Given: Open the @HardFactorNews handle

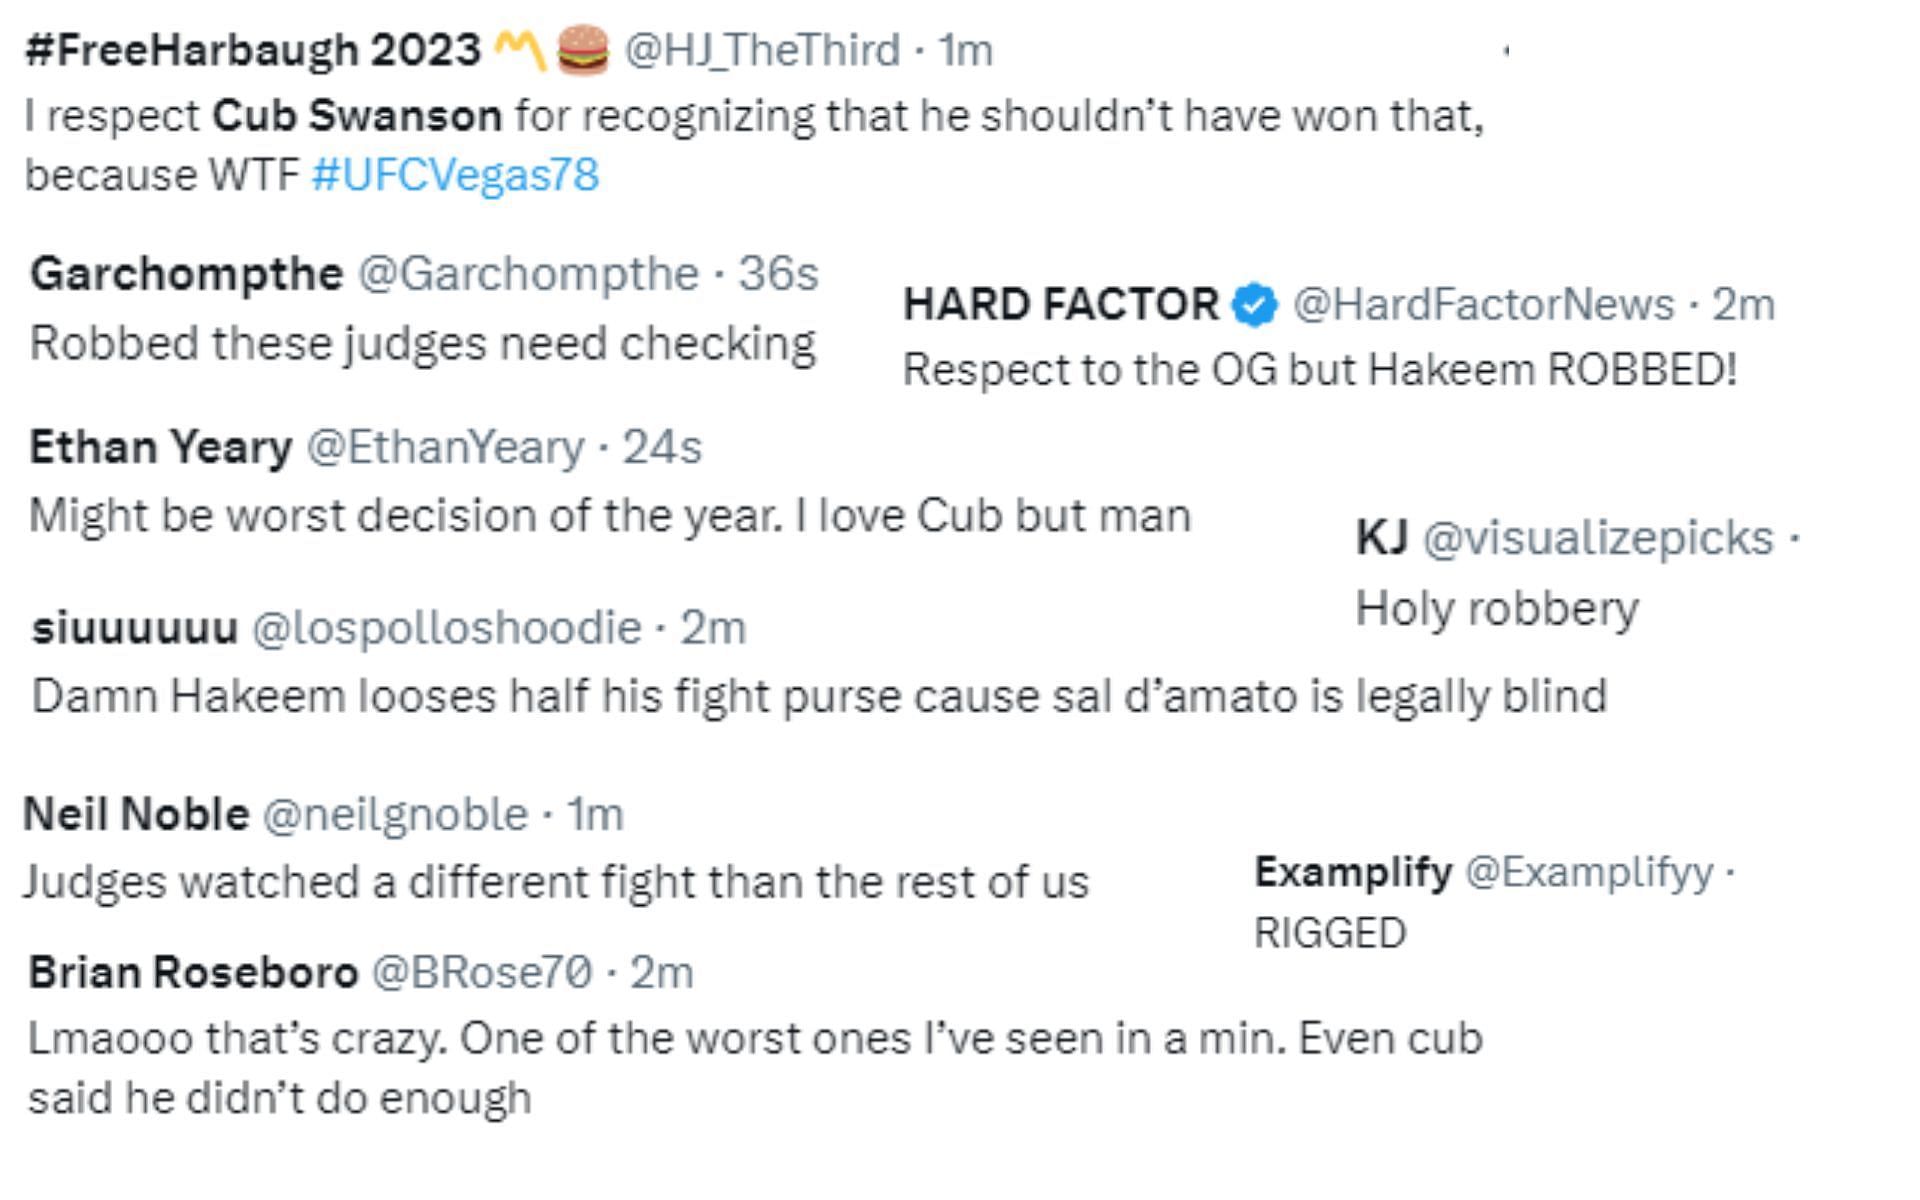Looking at the screenshot, I should point(1483,305).
